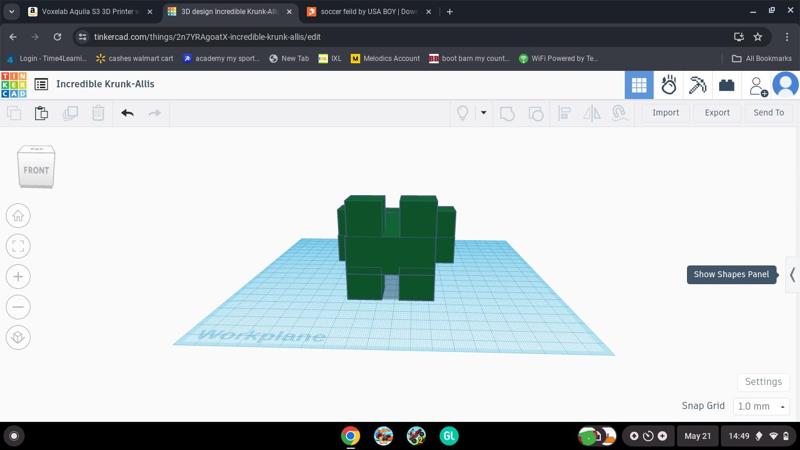This screenshot has height=450, width=800.
Task: Open the ChromeOS launcher button
Action: [x=14, y=436]
